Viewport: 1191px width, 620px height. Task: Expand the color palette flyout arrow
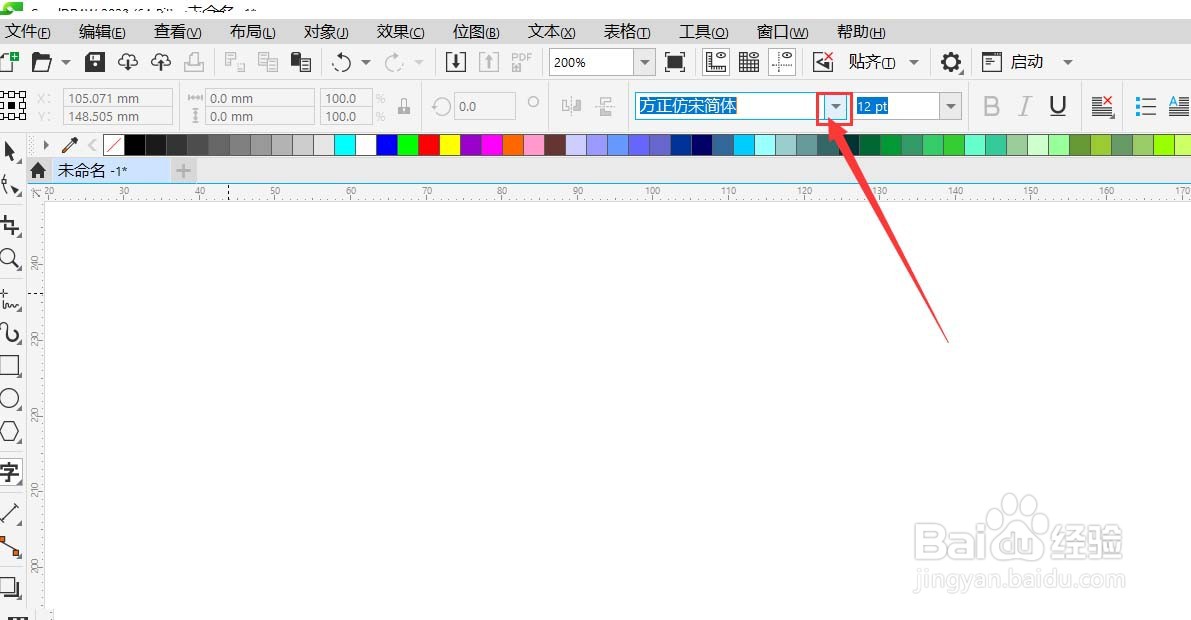pyautogui.click(x=46, y=144)
